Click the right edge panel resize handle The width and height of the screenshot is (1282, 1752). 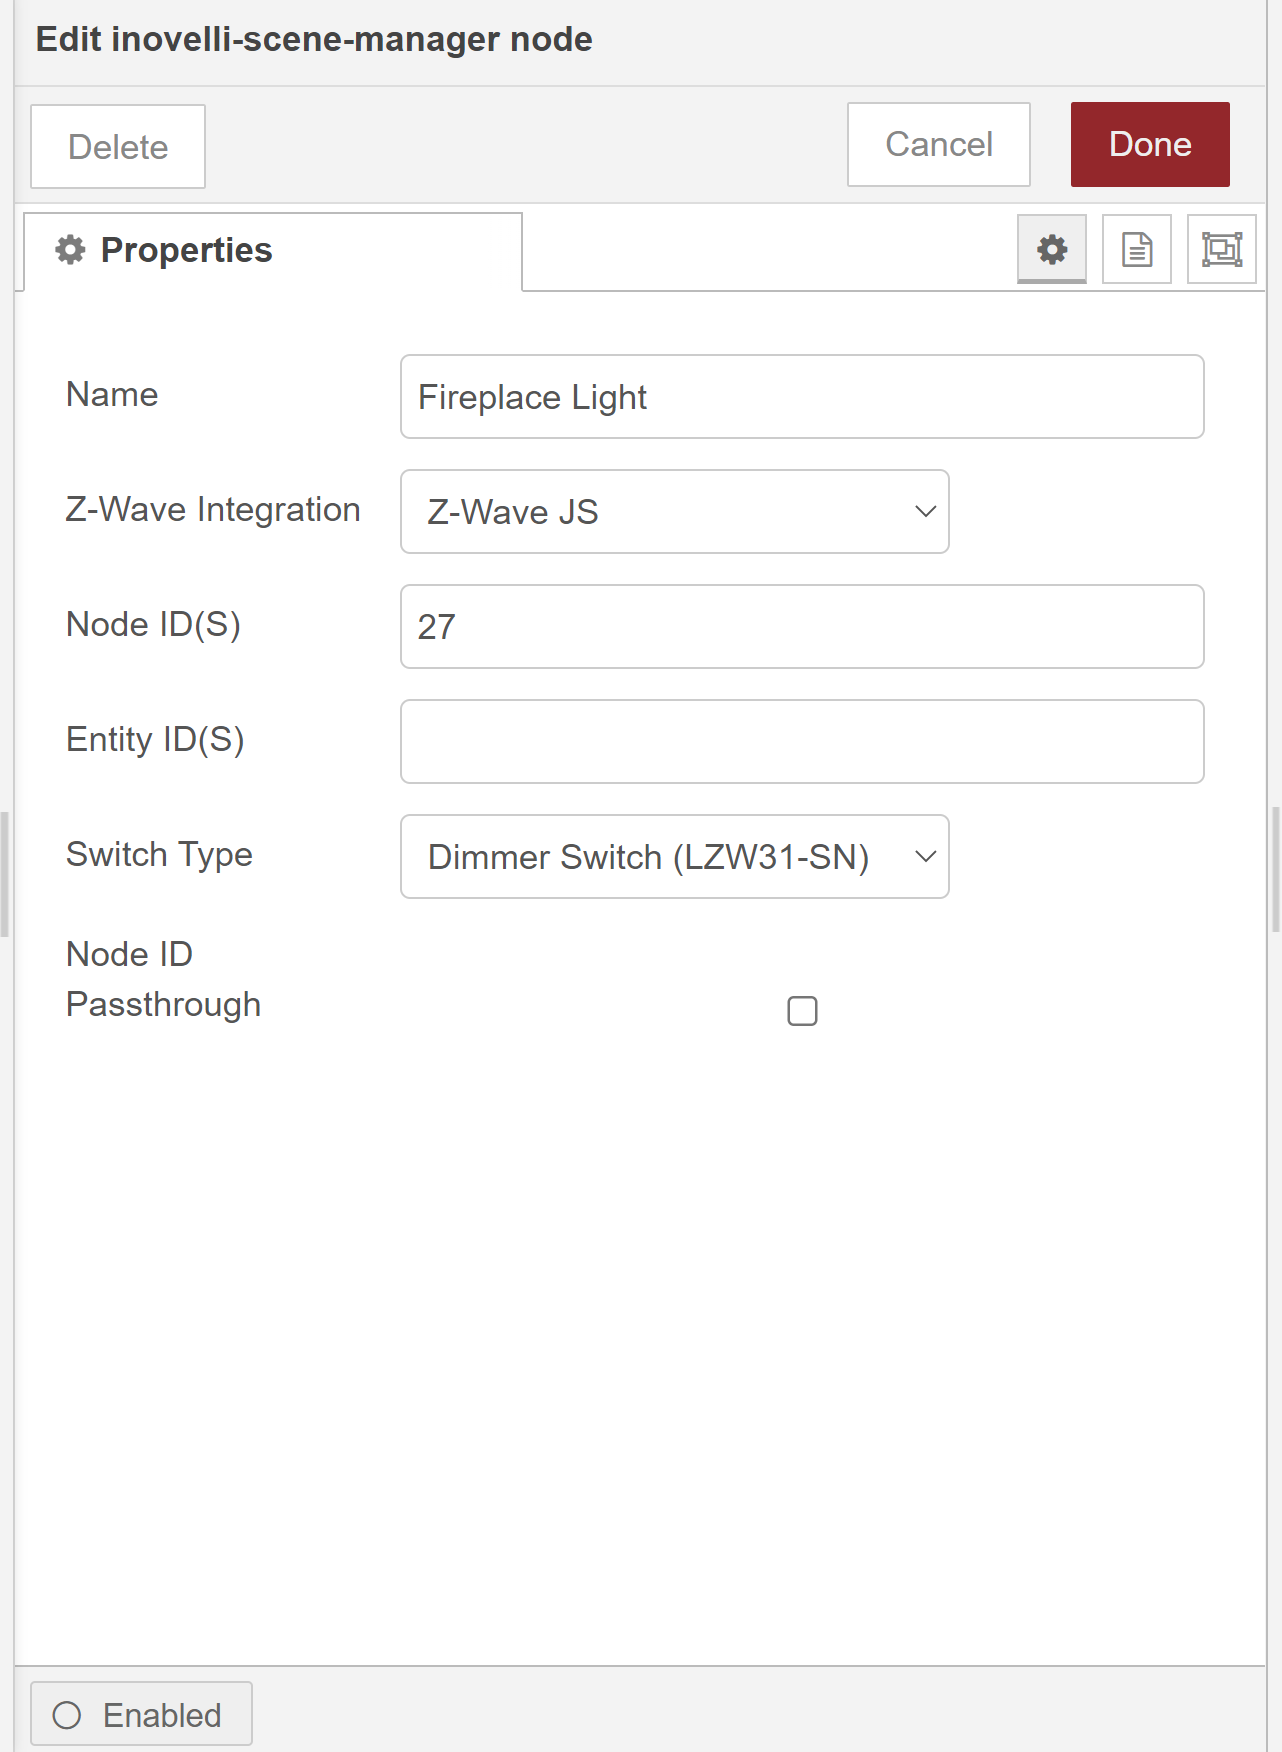pos(1275,870)
